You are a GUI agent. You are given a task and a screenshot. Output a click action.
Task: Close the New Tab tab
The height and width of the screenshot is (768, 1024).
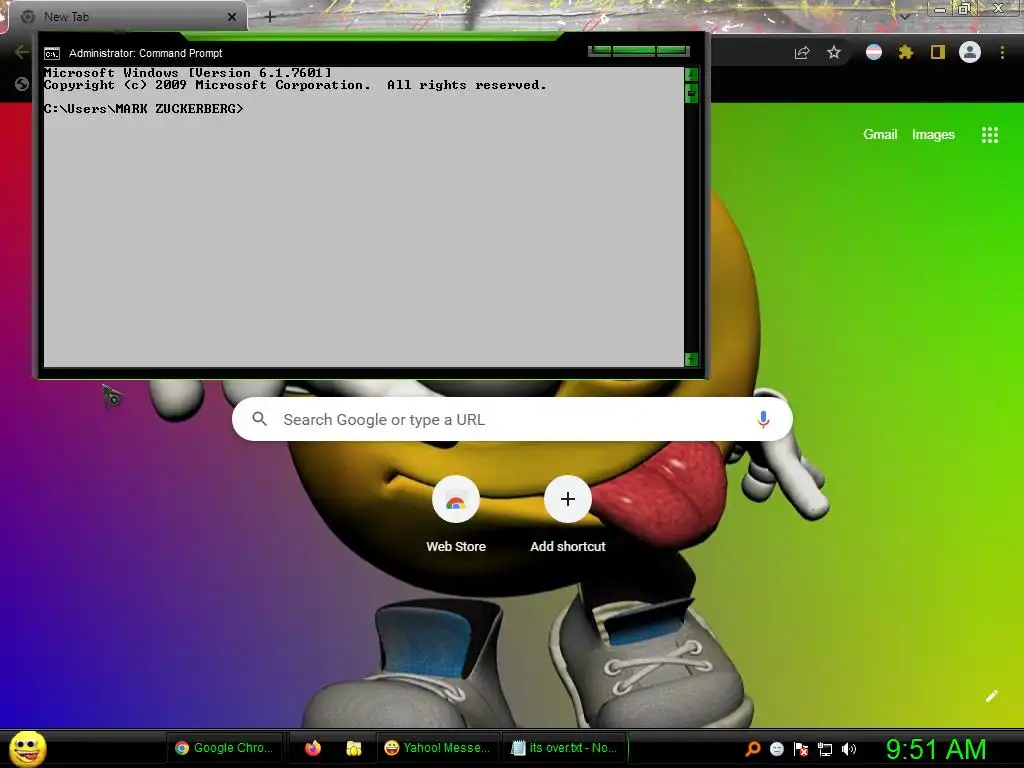point(232,17)
